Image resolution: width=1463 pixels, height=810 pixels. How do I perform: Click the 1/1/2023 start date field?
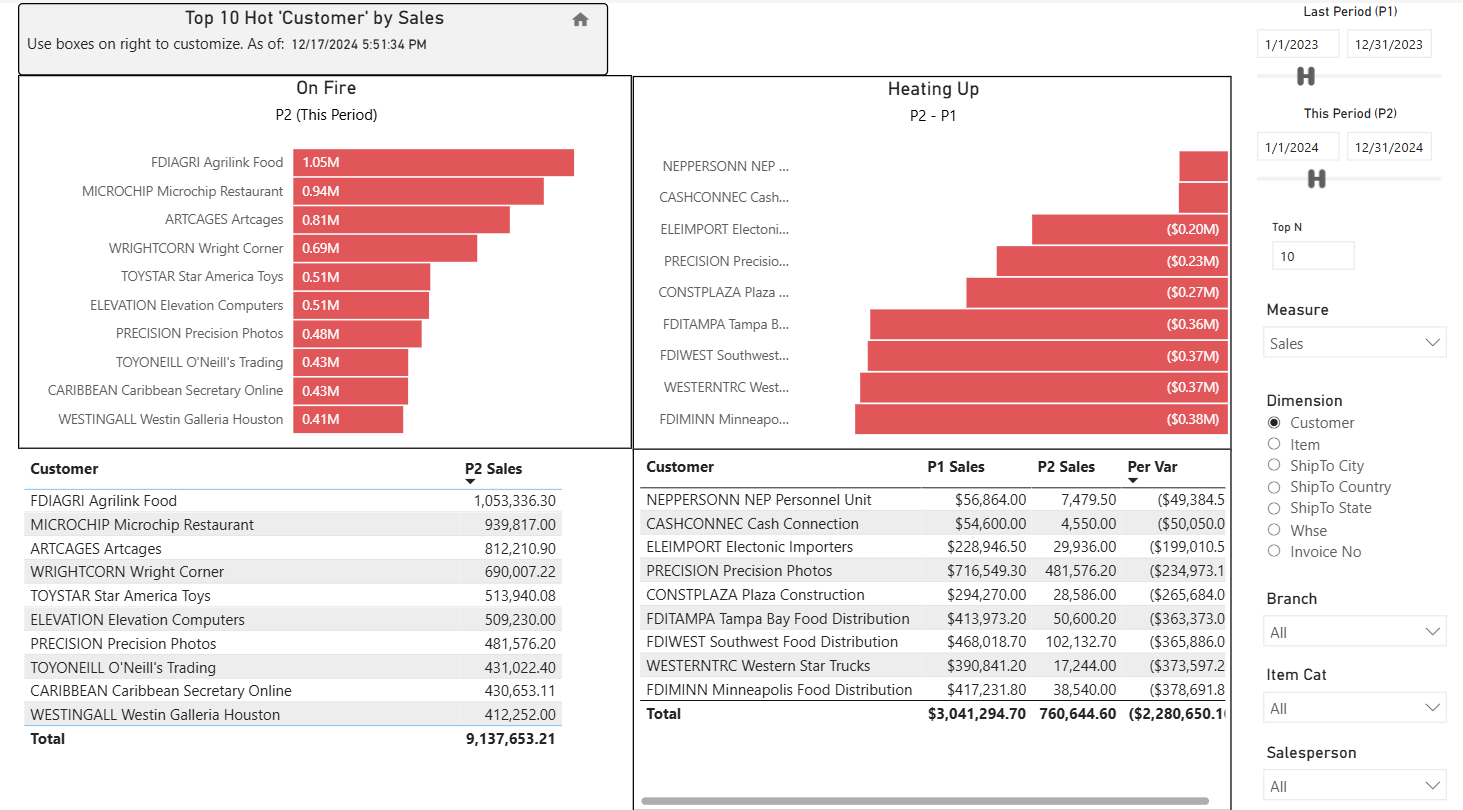pyautogui.click(x=1299, y=45)
